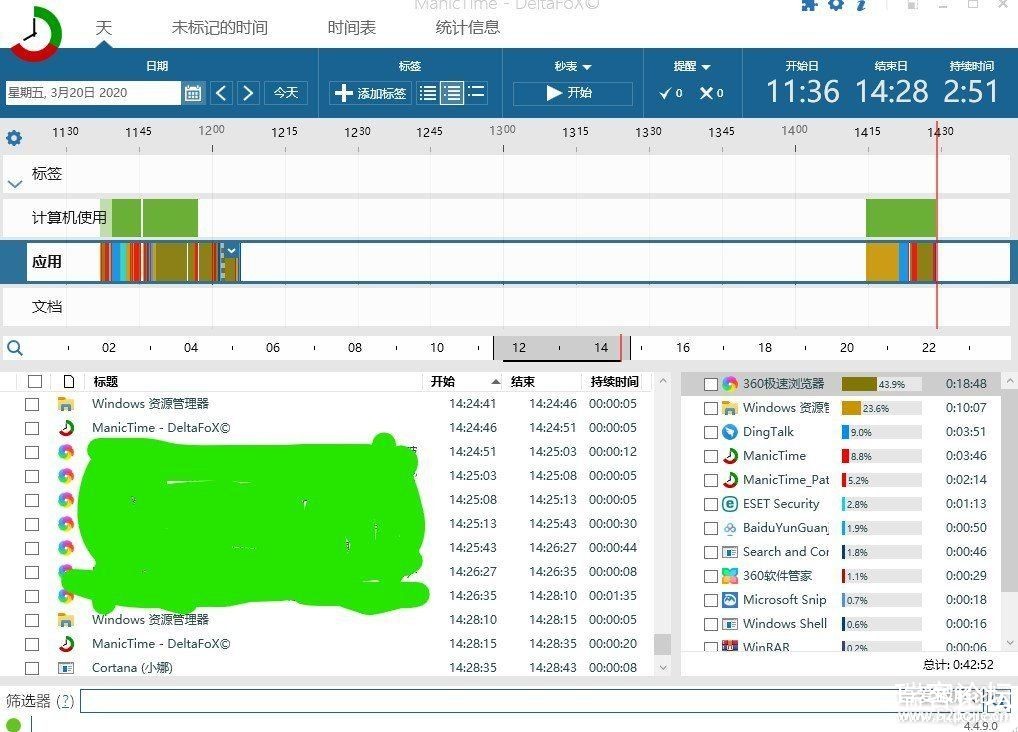Open the 提醒 reminder dropdown

tap(692, 67)
